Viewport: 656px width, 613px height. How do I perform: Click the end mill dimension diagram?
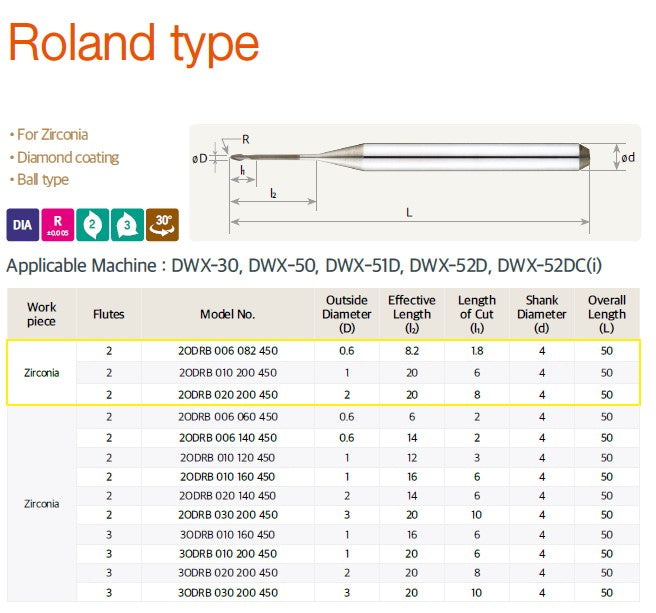[x=415, y=182]
